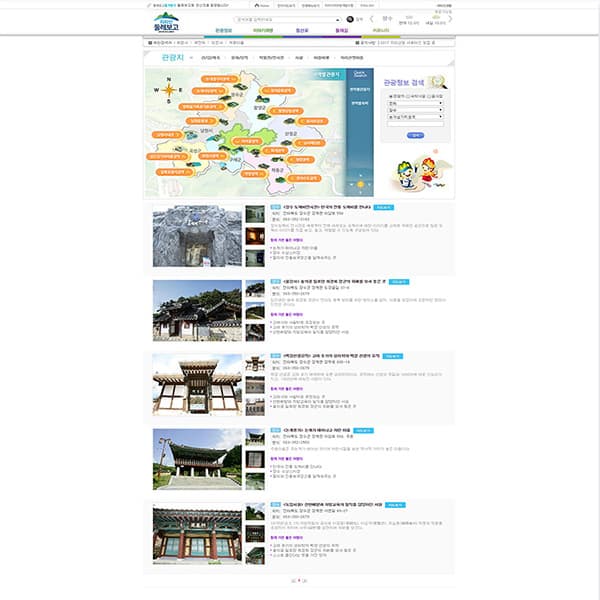
Task: Click the cyan button on the white-walled gate listing
Action: [x=393, y=356]
